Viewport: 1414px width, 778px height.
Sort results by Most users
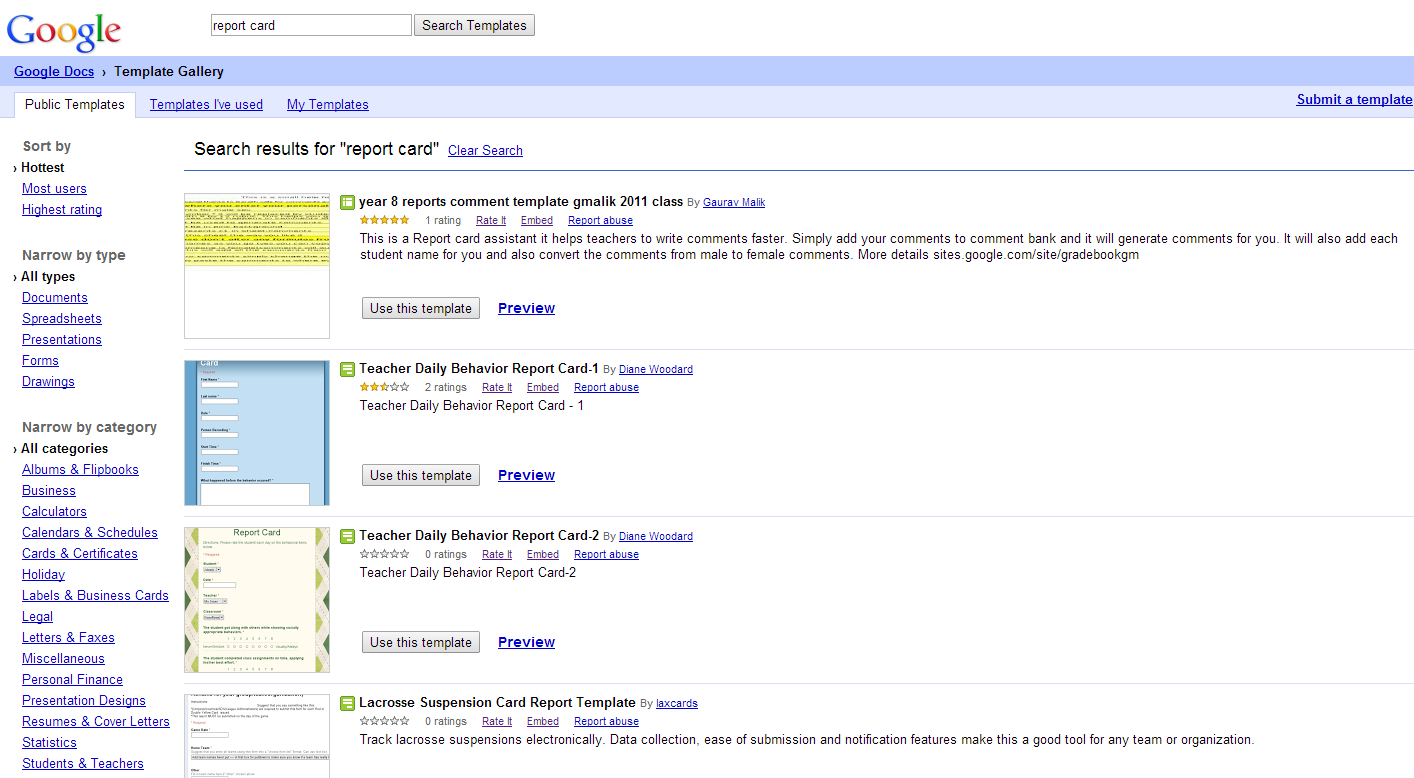pyautogui.click(x=54, y=188)
